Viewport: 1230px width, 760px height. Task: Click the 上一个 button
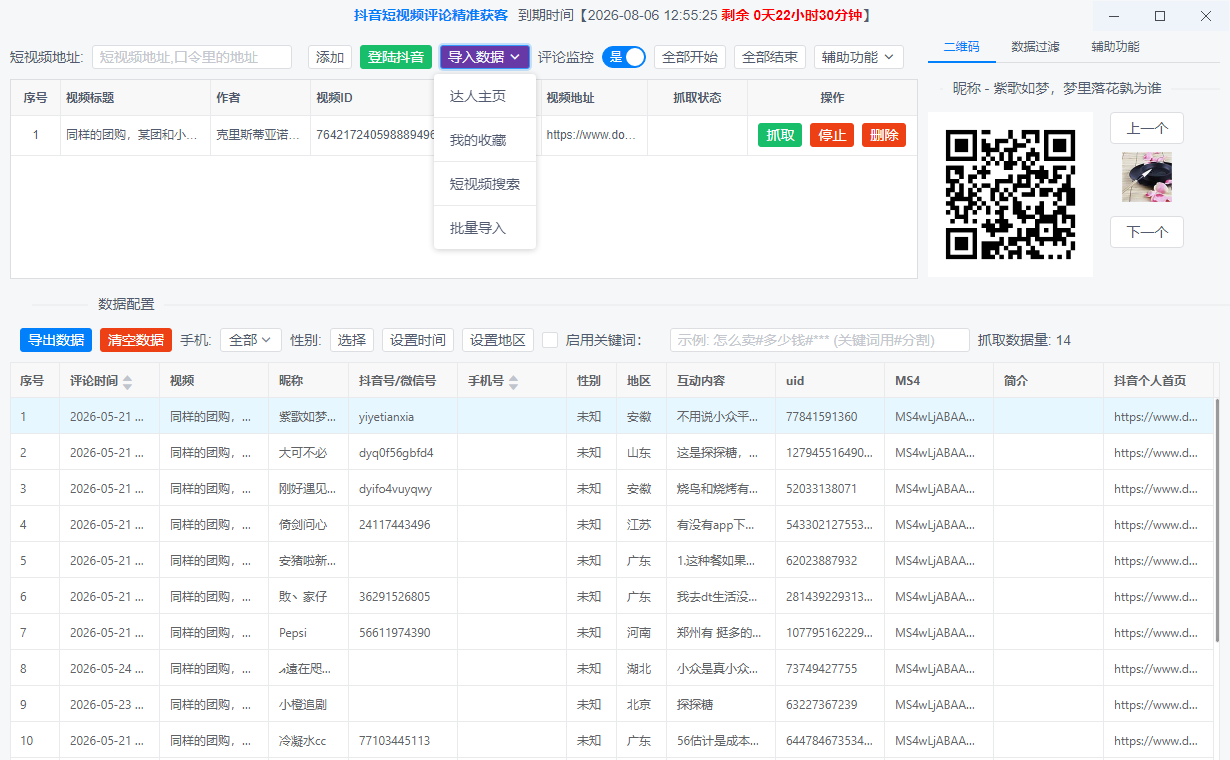coord(1147,128)
